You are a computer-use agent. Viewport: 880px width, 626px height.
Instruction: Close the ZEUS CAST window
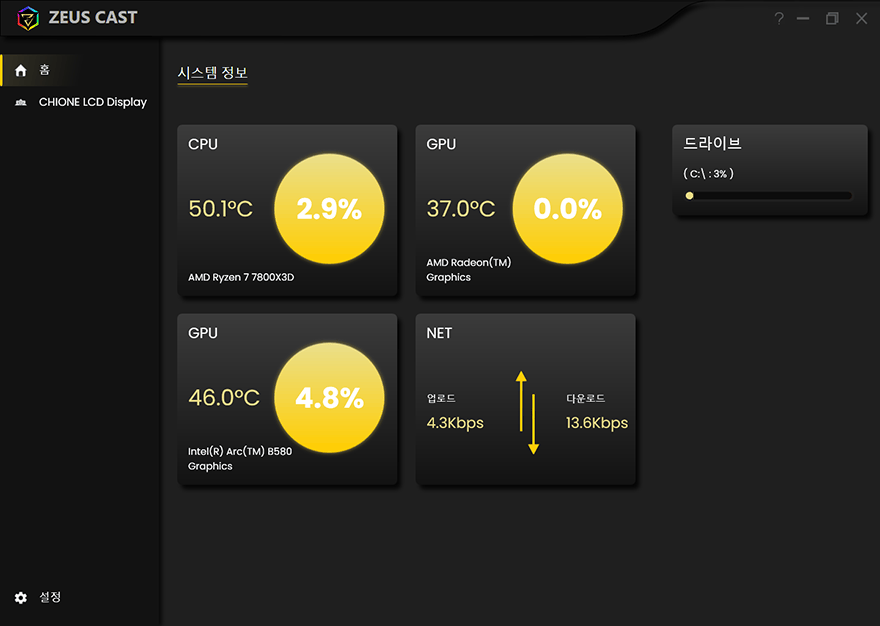(x=861, y=19)
